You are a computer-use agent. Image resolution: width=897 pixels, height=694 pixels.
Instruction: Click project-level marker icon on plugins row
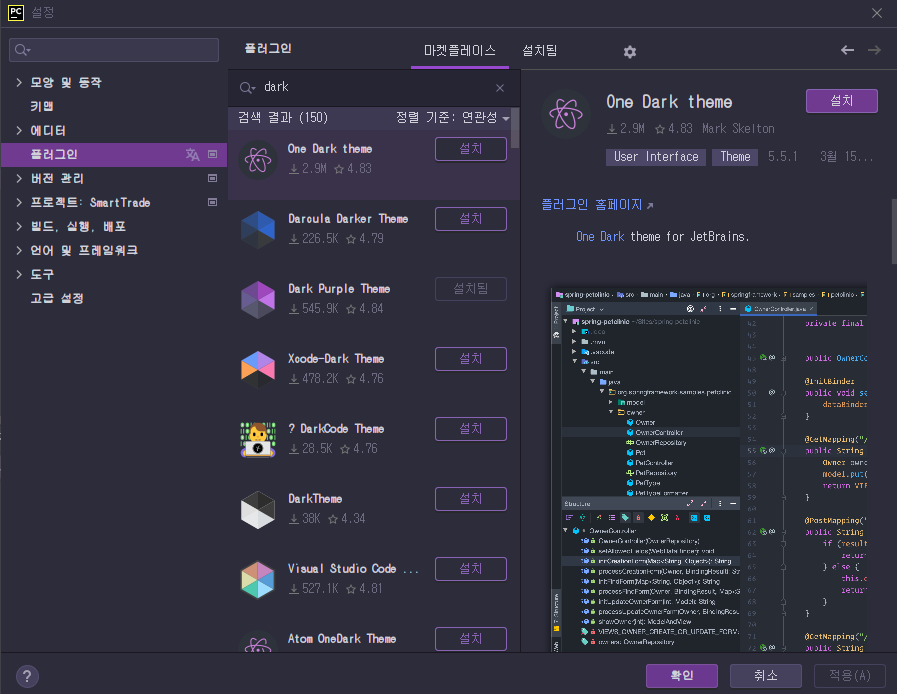(212, 154)
